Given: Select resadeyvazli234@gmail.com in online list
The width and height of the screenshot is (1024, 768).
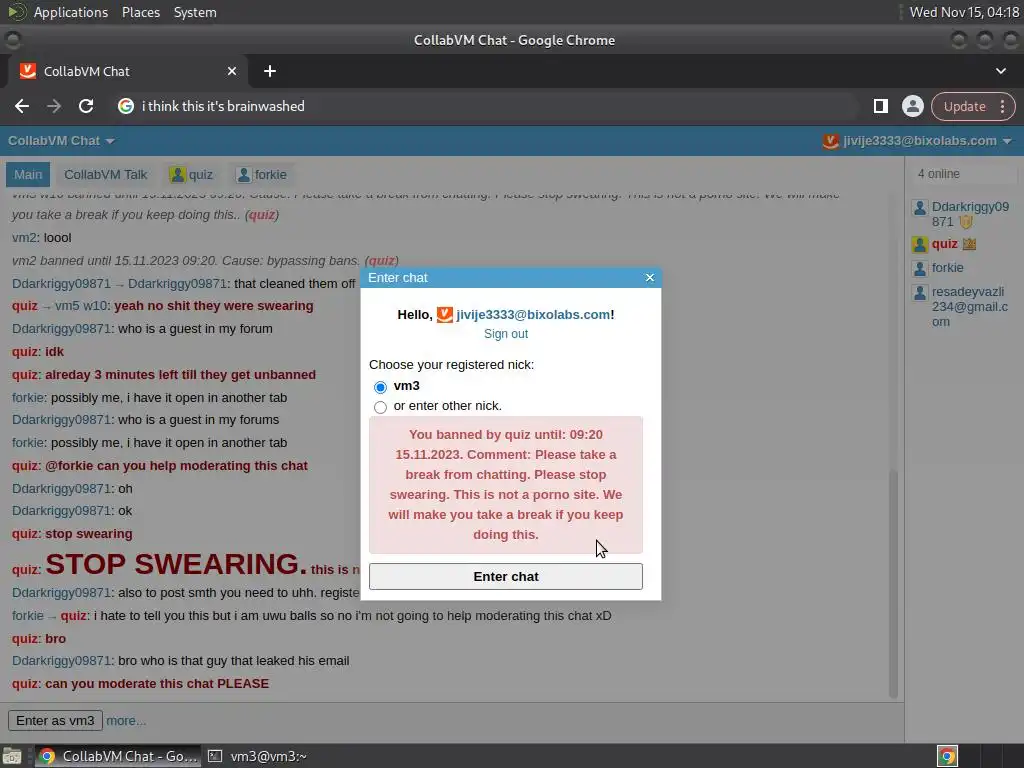Looking at the screenshot, I should pos(970,306).
